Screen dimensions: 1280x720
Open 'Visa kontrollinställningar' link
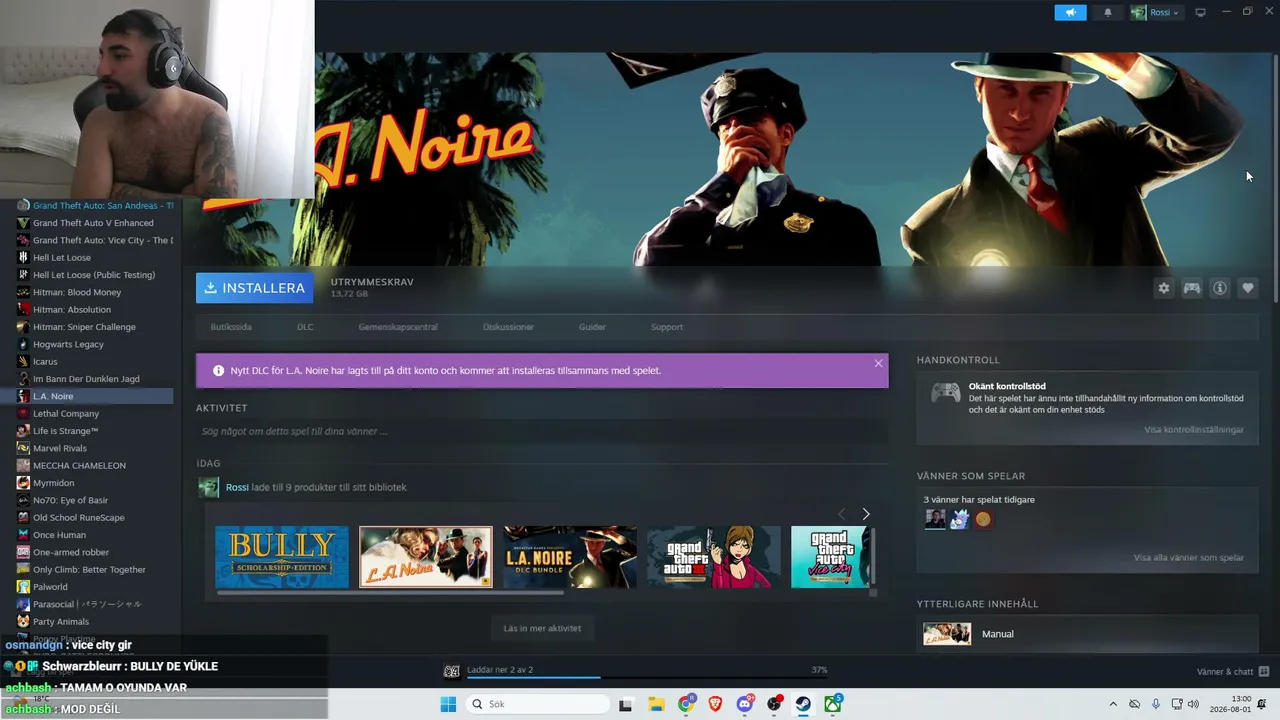(1194, 430)
